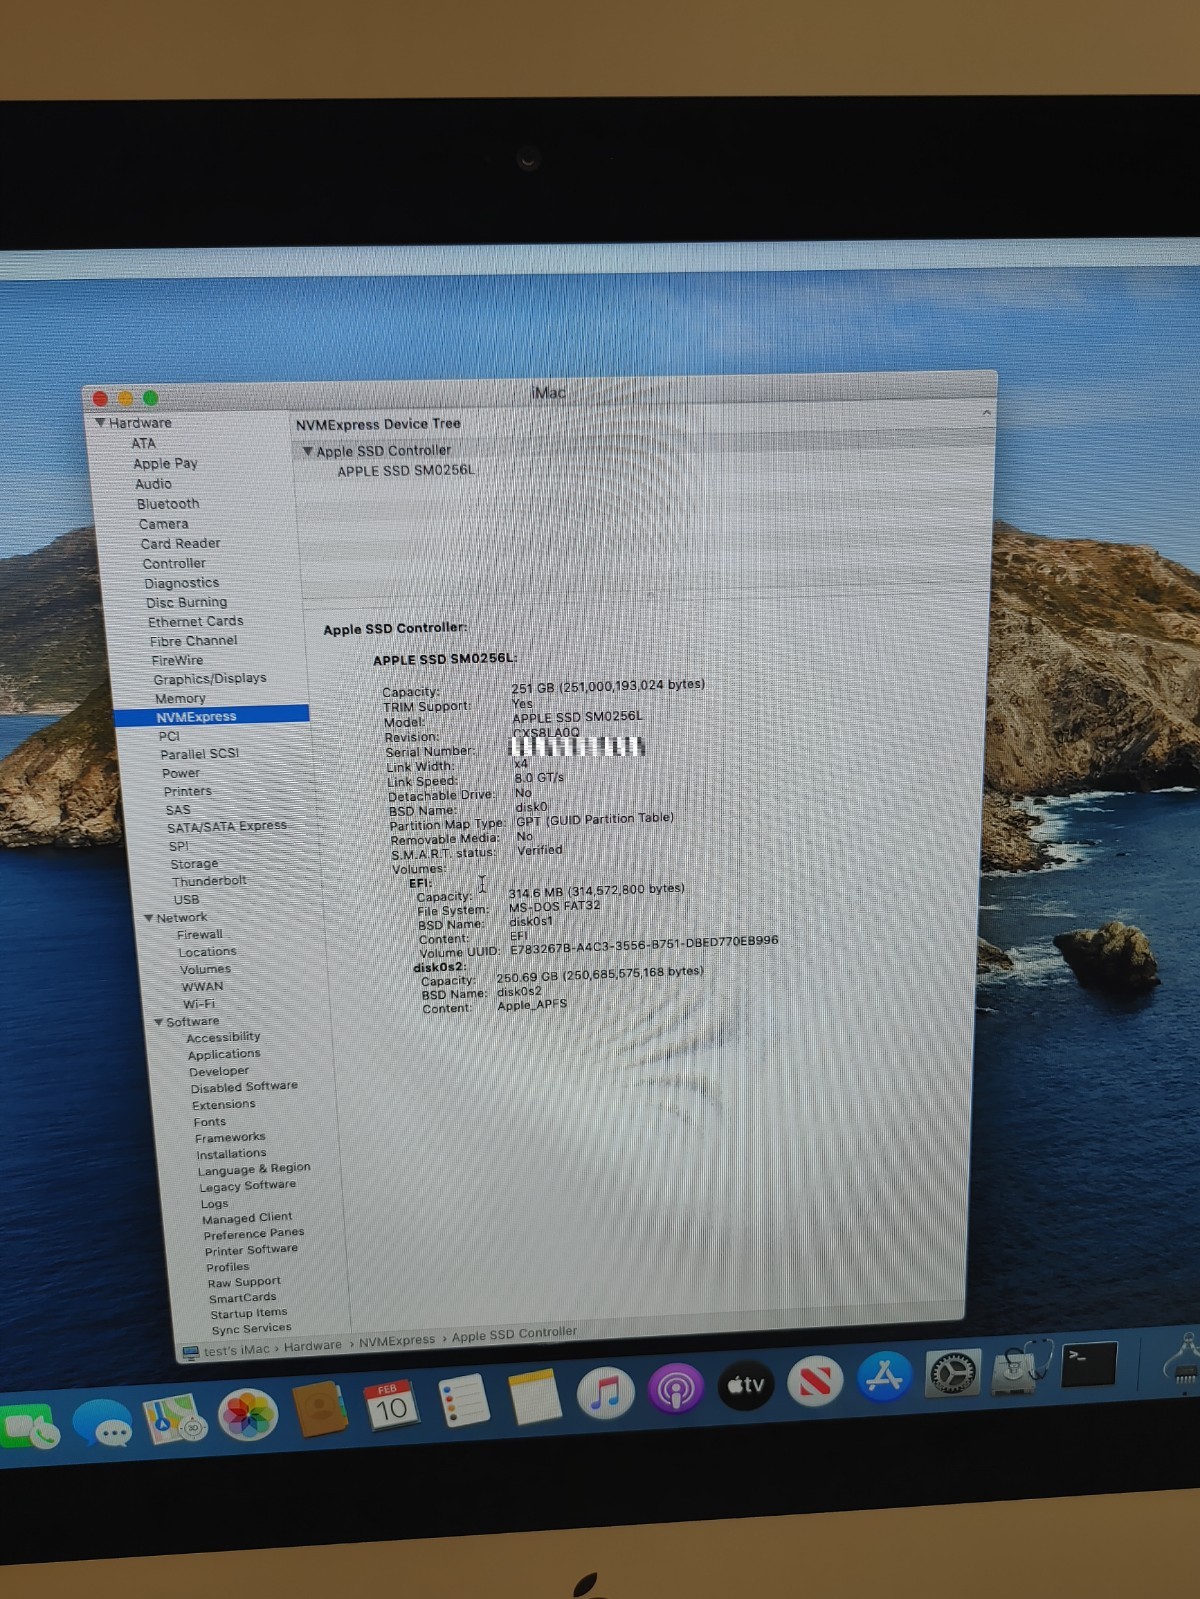The image size is (1200, 1599).
Task: Click the chevron at window's top right
Action: [986, 412]
